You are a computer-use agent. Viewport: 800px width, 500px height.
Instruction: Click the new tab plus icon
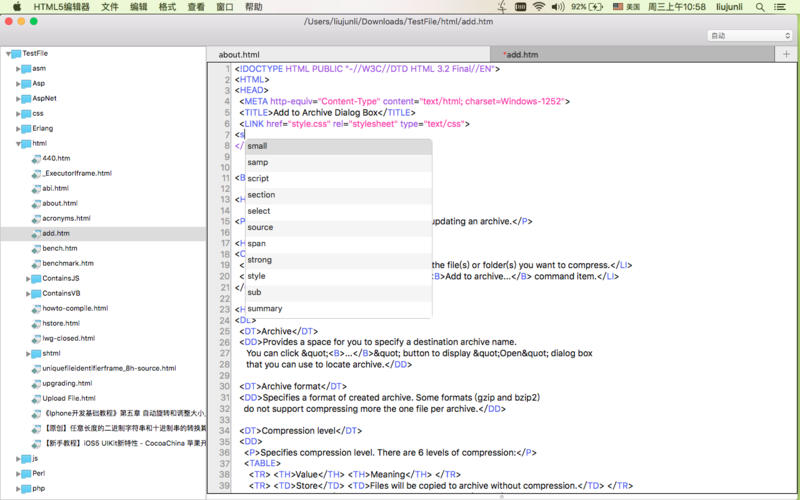(x=786, y=54)
